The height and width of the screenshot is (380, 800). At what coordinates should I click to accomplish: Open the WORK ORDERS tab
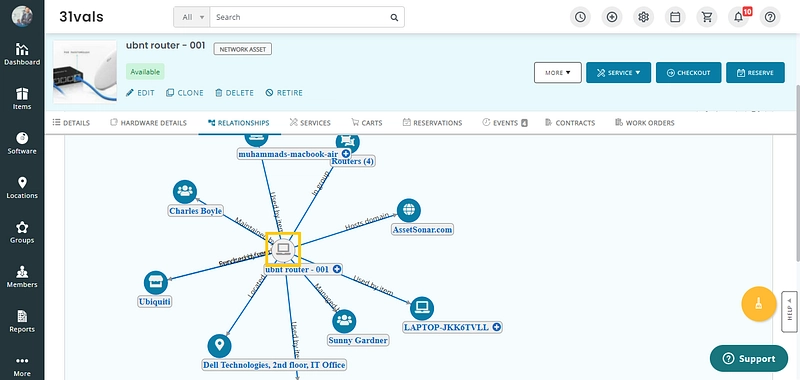645,123
